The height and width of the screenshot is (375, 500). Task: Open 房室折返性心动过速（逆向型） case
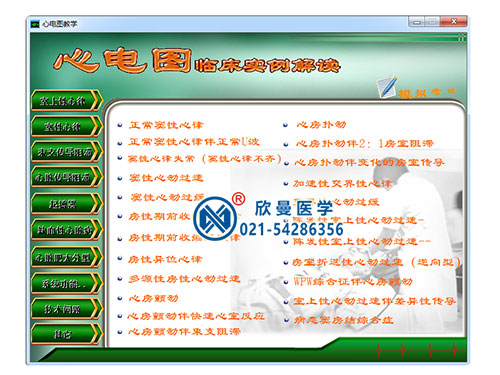(376, 262)
